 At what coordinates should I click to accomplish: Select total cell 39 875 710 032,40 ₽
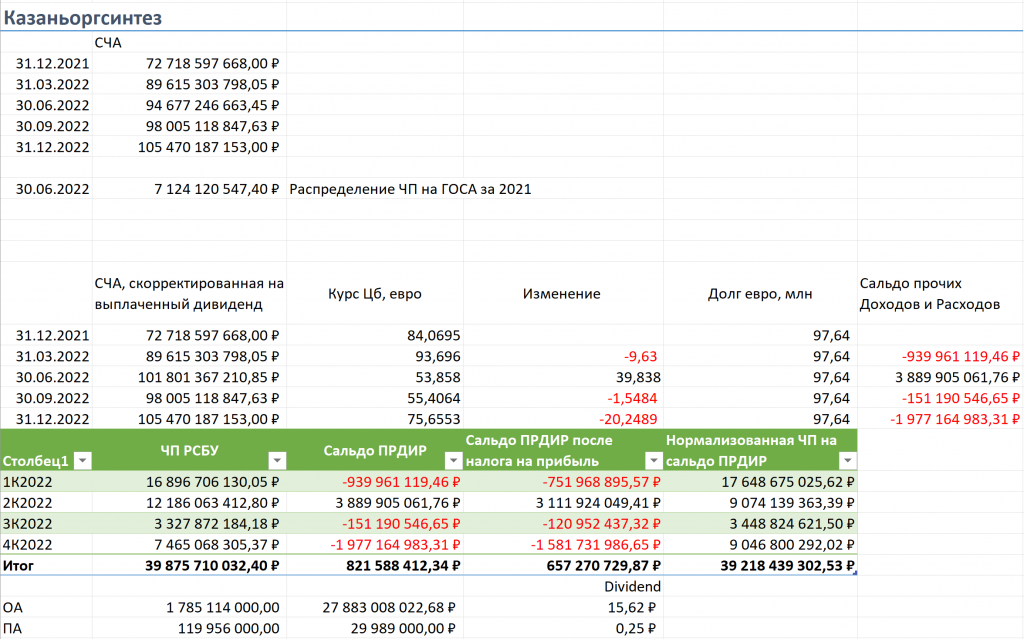(212, 565)
